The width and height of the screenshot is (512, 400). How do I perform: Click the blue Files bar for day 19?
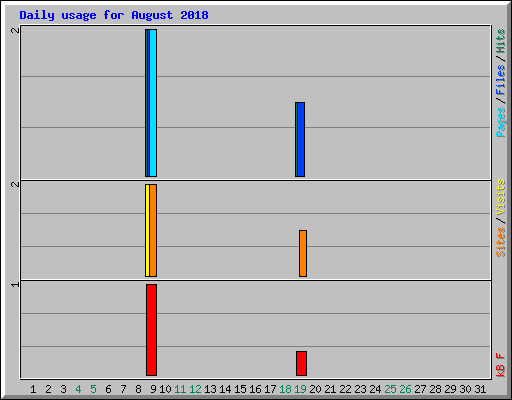click(301, 139)
